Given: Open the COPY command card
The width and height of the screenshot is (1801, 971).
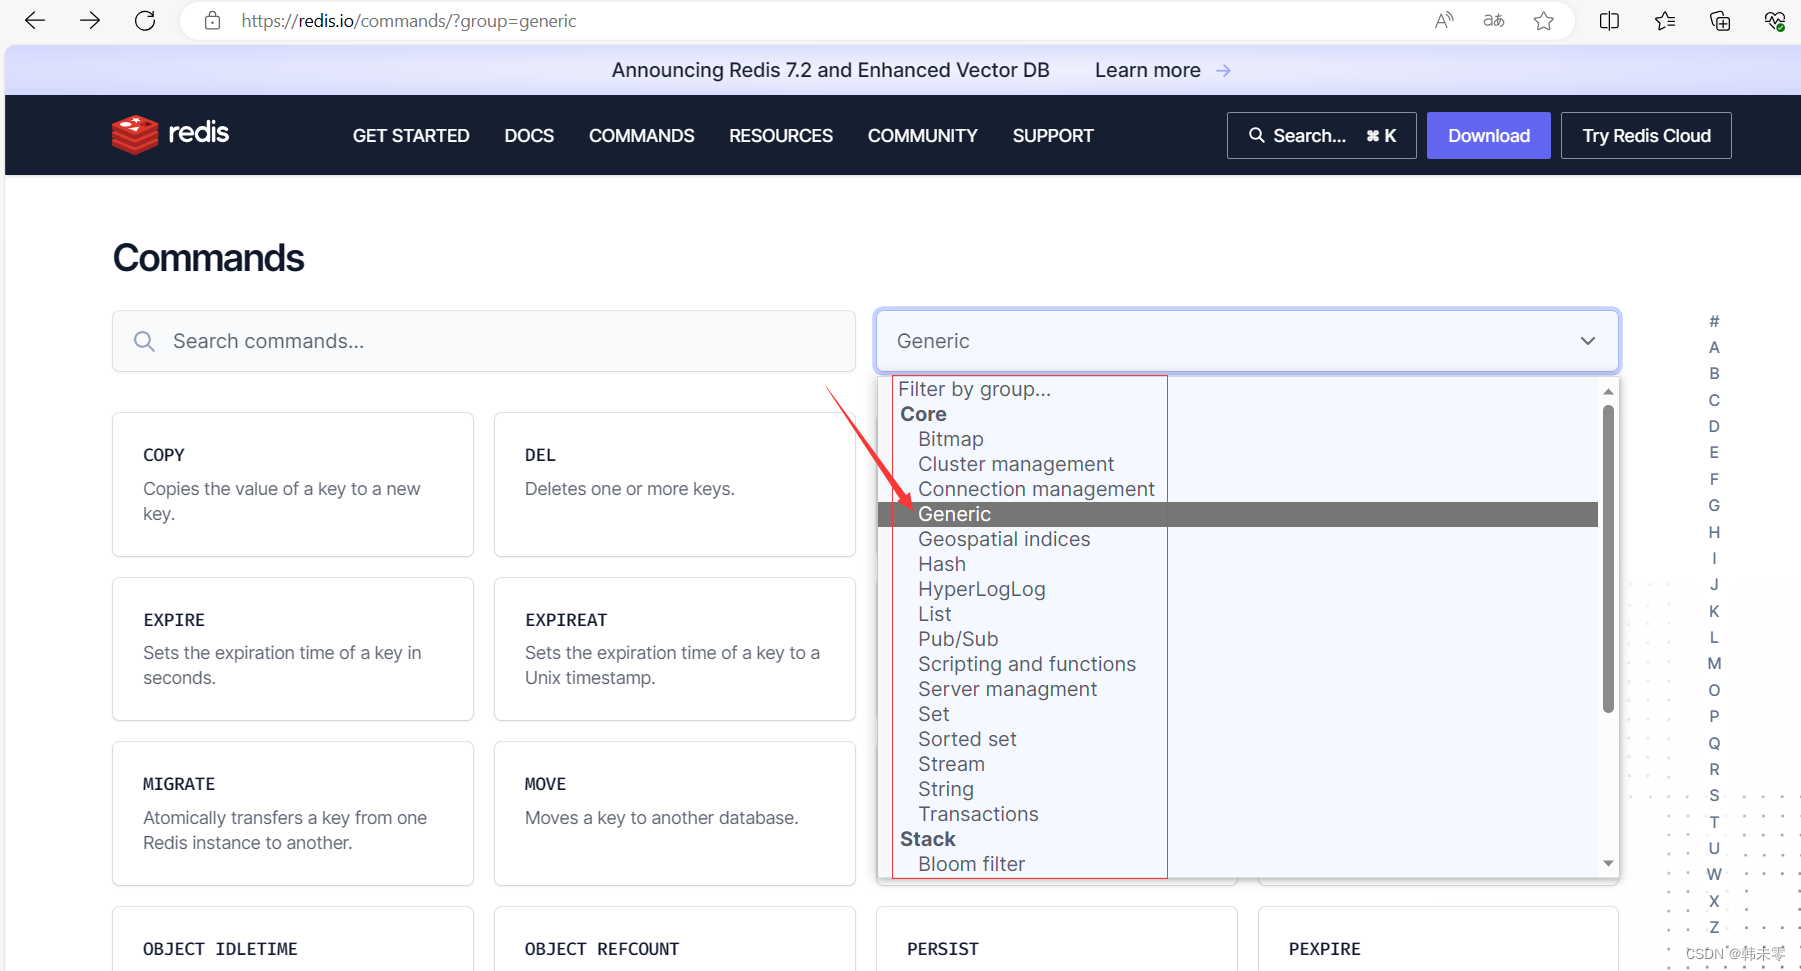Looking at the screenshot, I should click(293, 484).
